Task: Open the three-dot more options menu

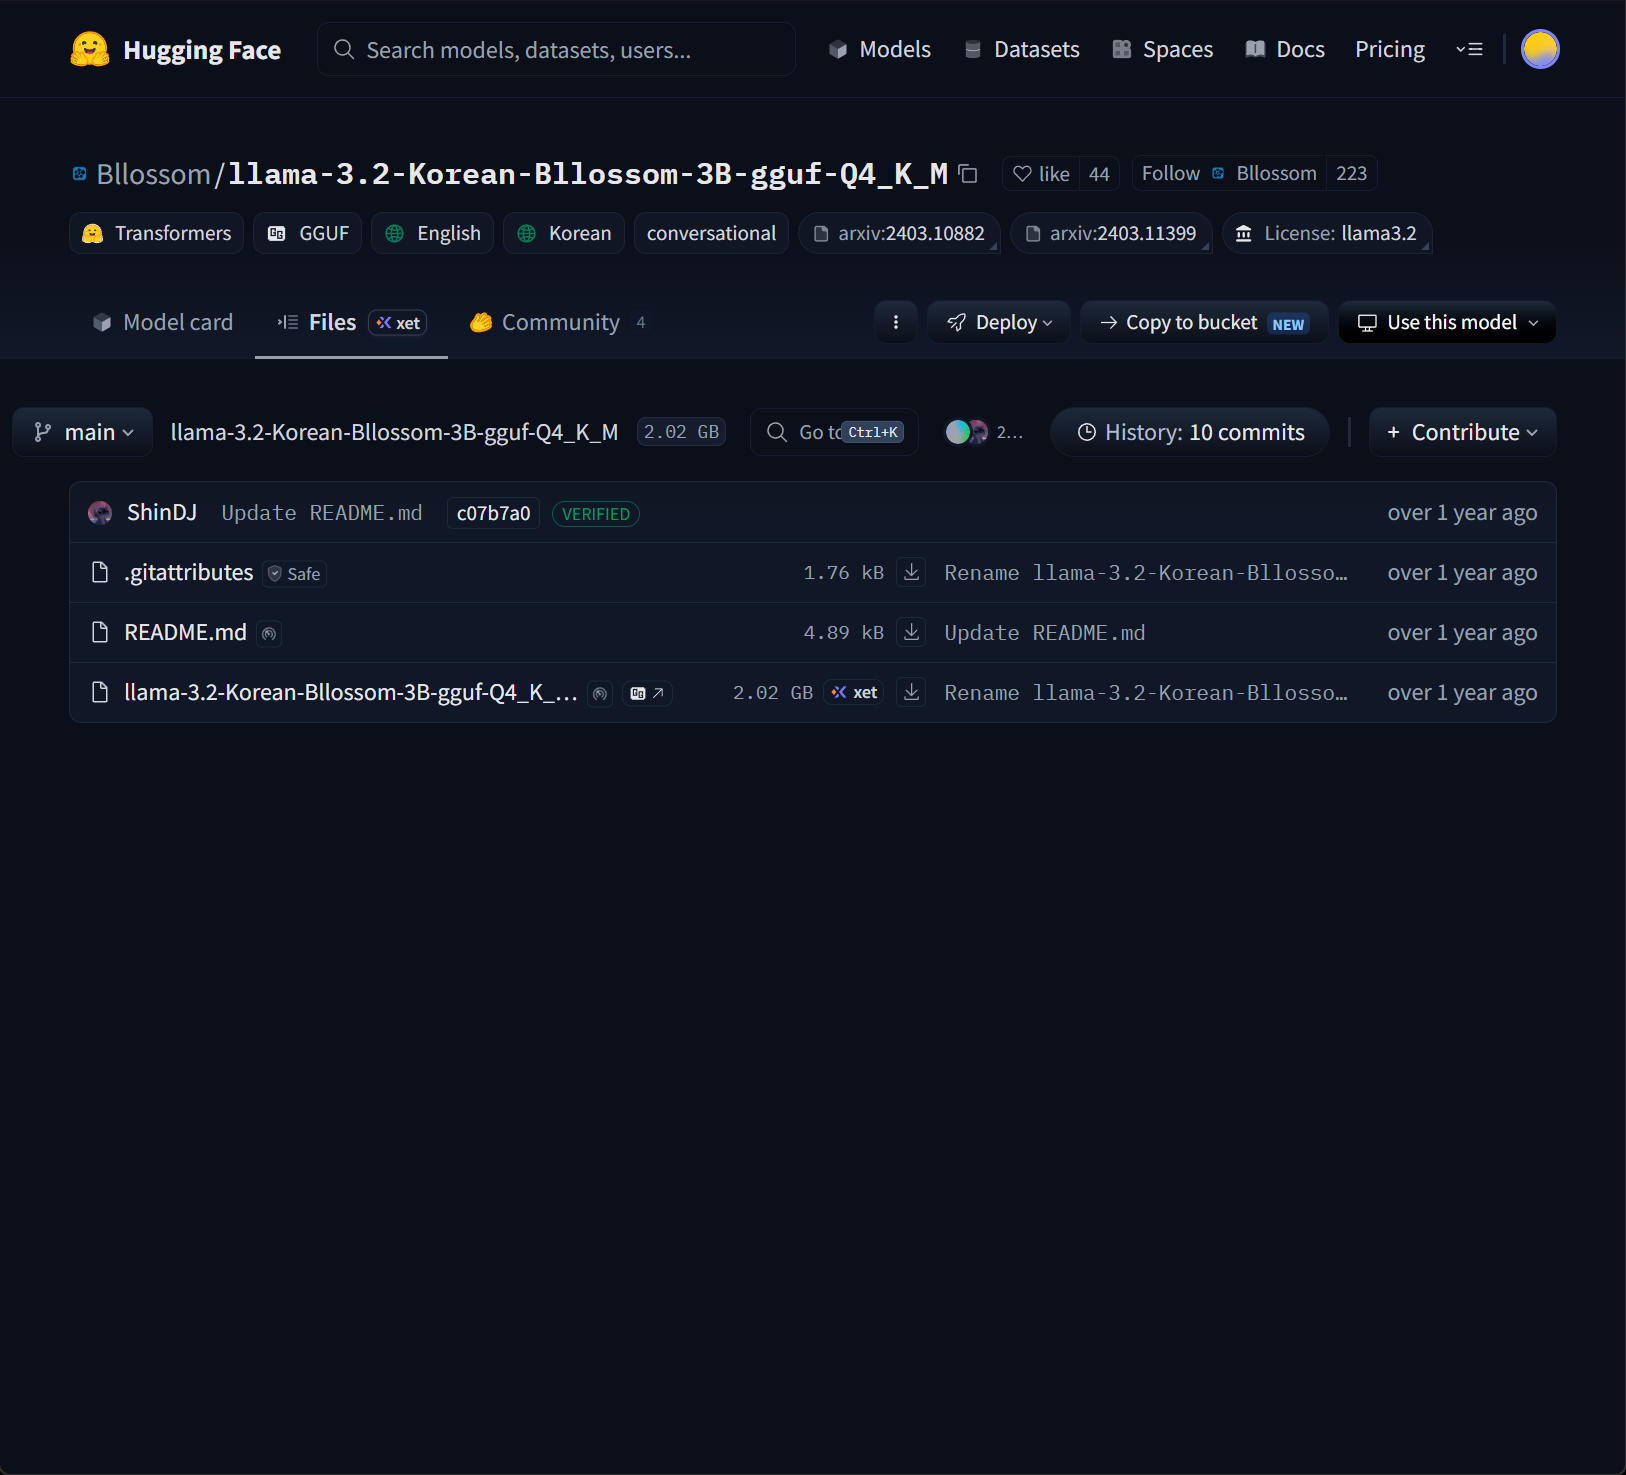Action: 896,322
